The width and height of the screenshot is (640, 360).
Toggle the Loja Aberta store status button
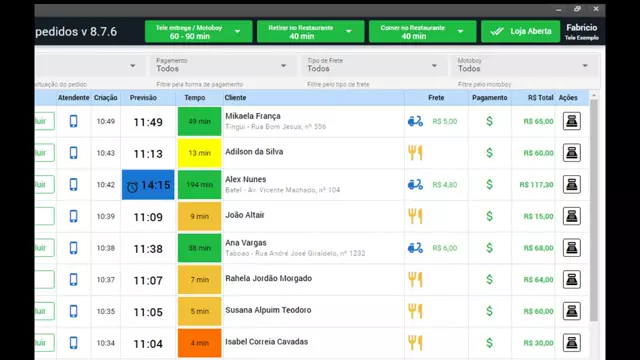pos(520,31)
